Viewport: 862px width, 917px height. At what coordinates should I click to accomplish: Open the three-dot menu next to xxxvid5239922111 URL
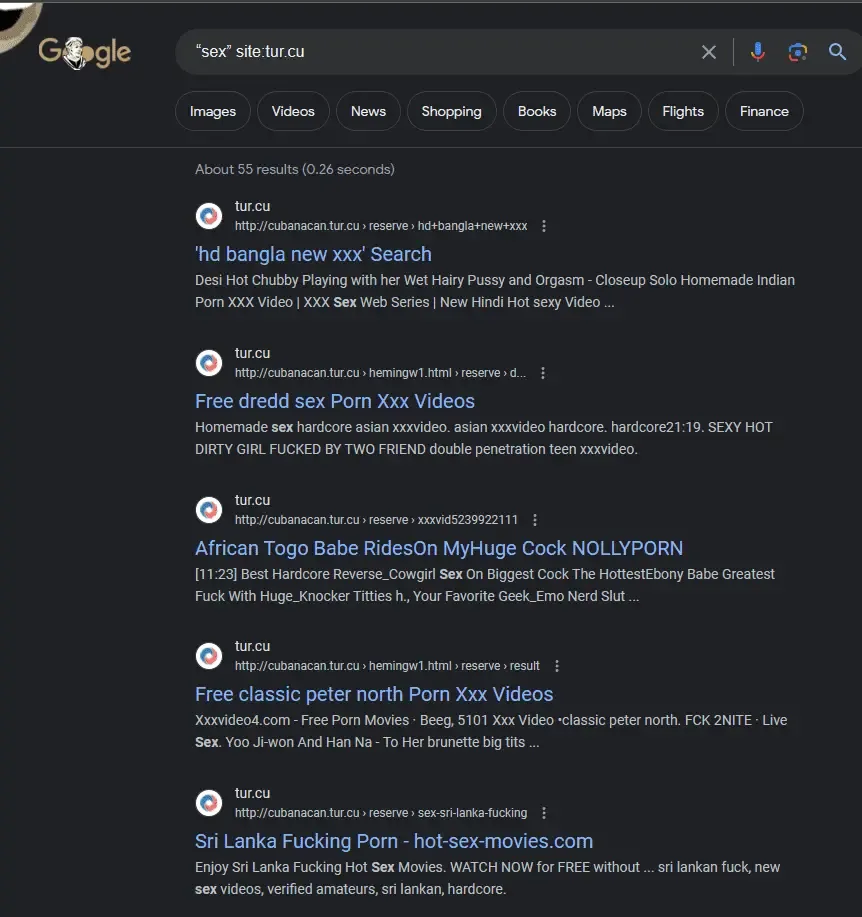tap(535, 520)
